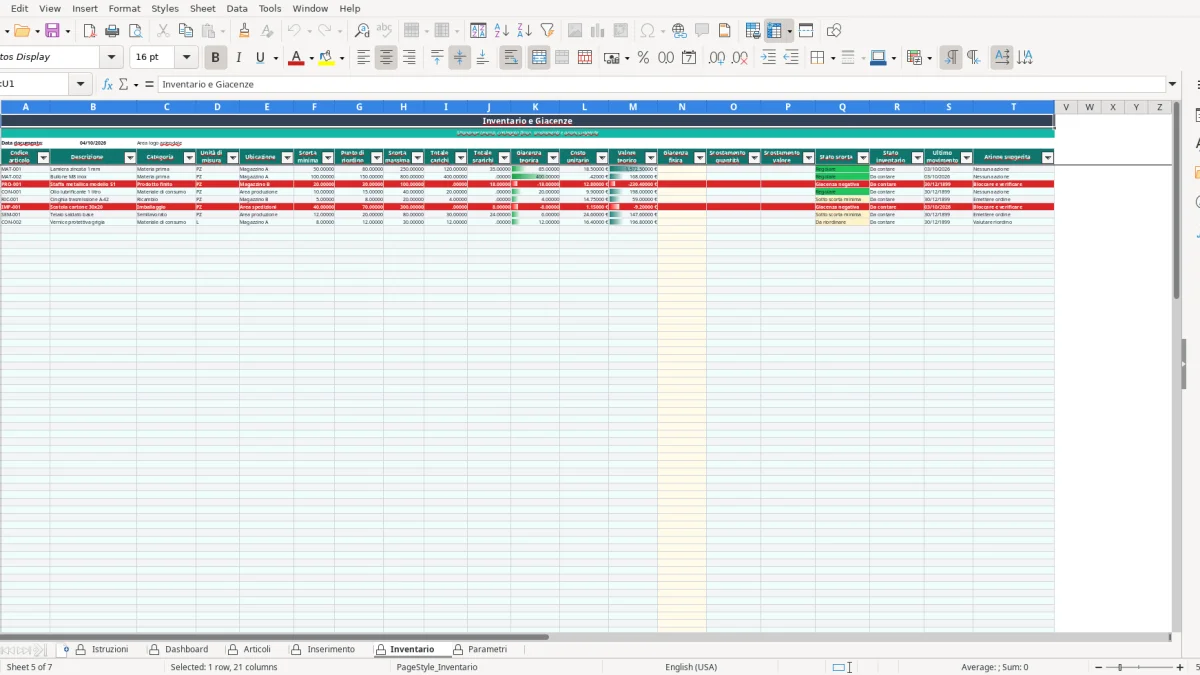The height and width of the screenshot is (675, 1200).
Task: Open the Data menu
Action: click(x=237, y=8)
